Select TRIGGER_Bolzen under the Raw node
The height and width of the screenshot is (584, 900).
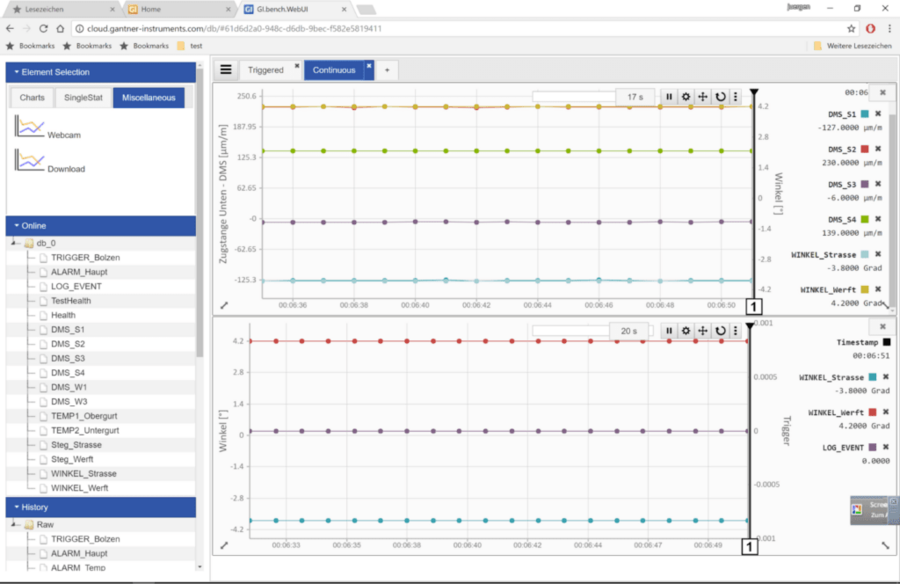(x=86, y=539)
